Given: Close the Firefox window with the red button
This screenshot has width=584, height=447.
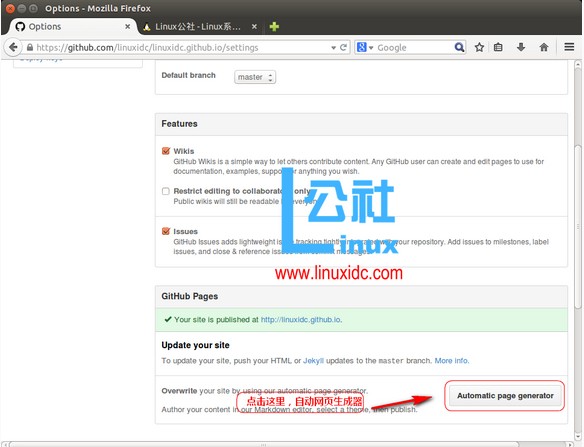Looking at the screenshot, I should pyautogui.click(x=10, y=8).
